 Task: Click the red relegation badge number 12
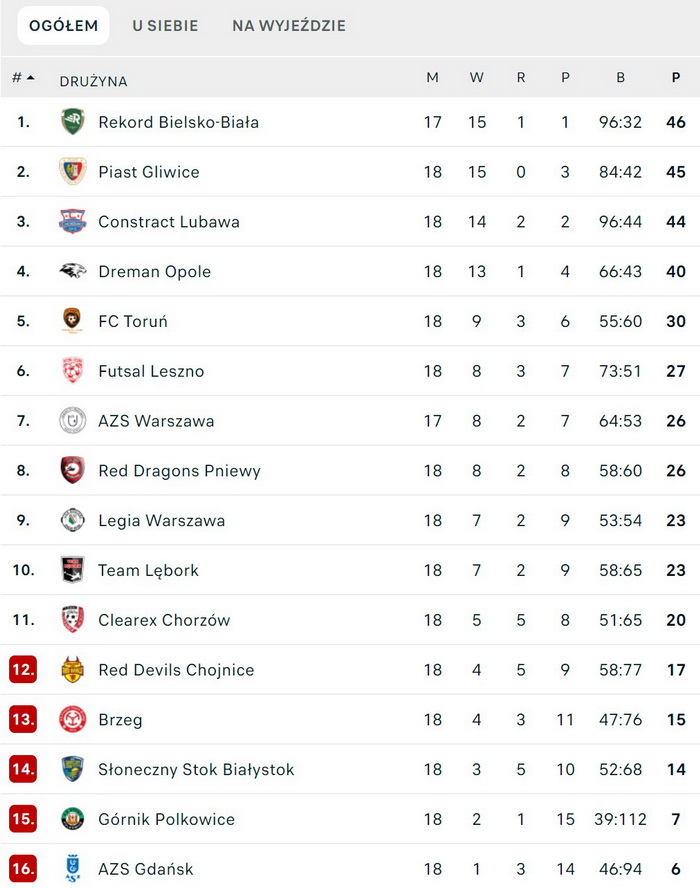[23, 670]
